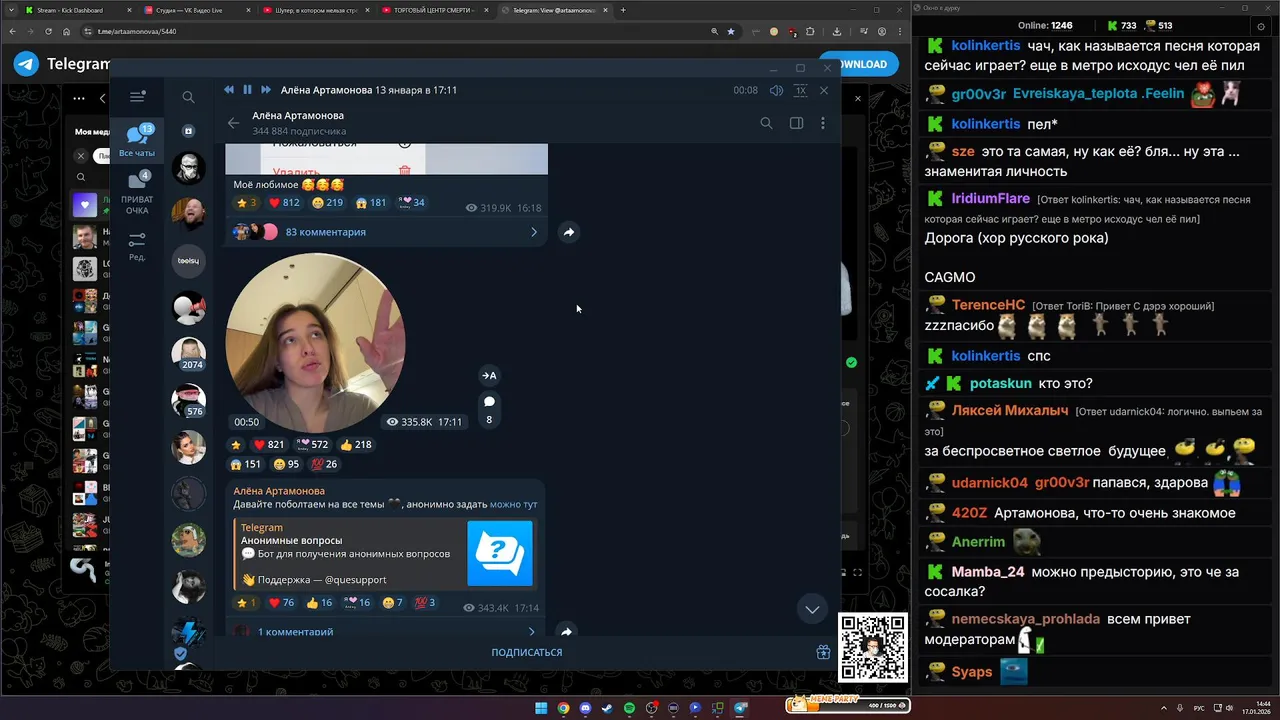Close the media player bar
The width and height of the screenshot is (1280, 720).
pyautogui.click(x=824, y=90)
